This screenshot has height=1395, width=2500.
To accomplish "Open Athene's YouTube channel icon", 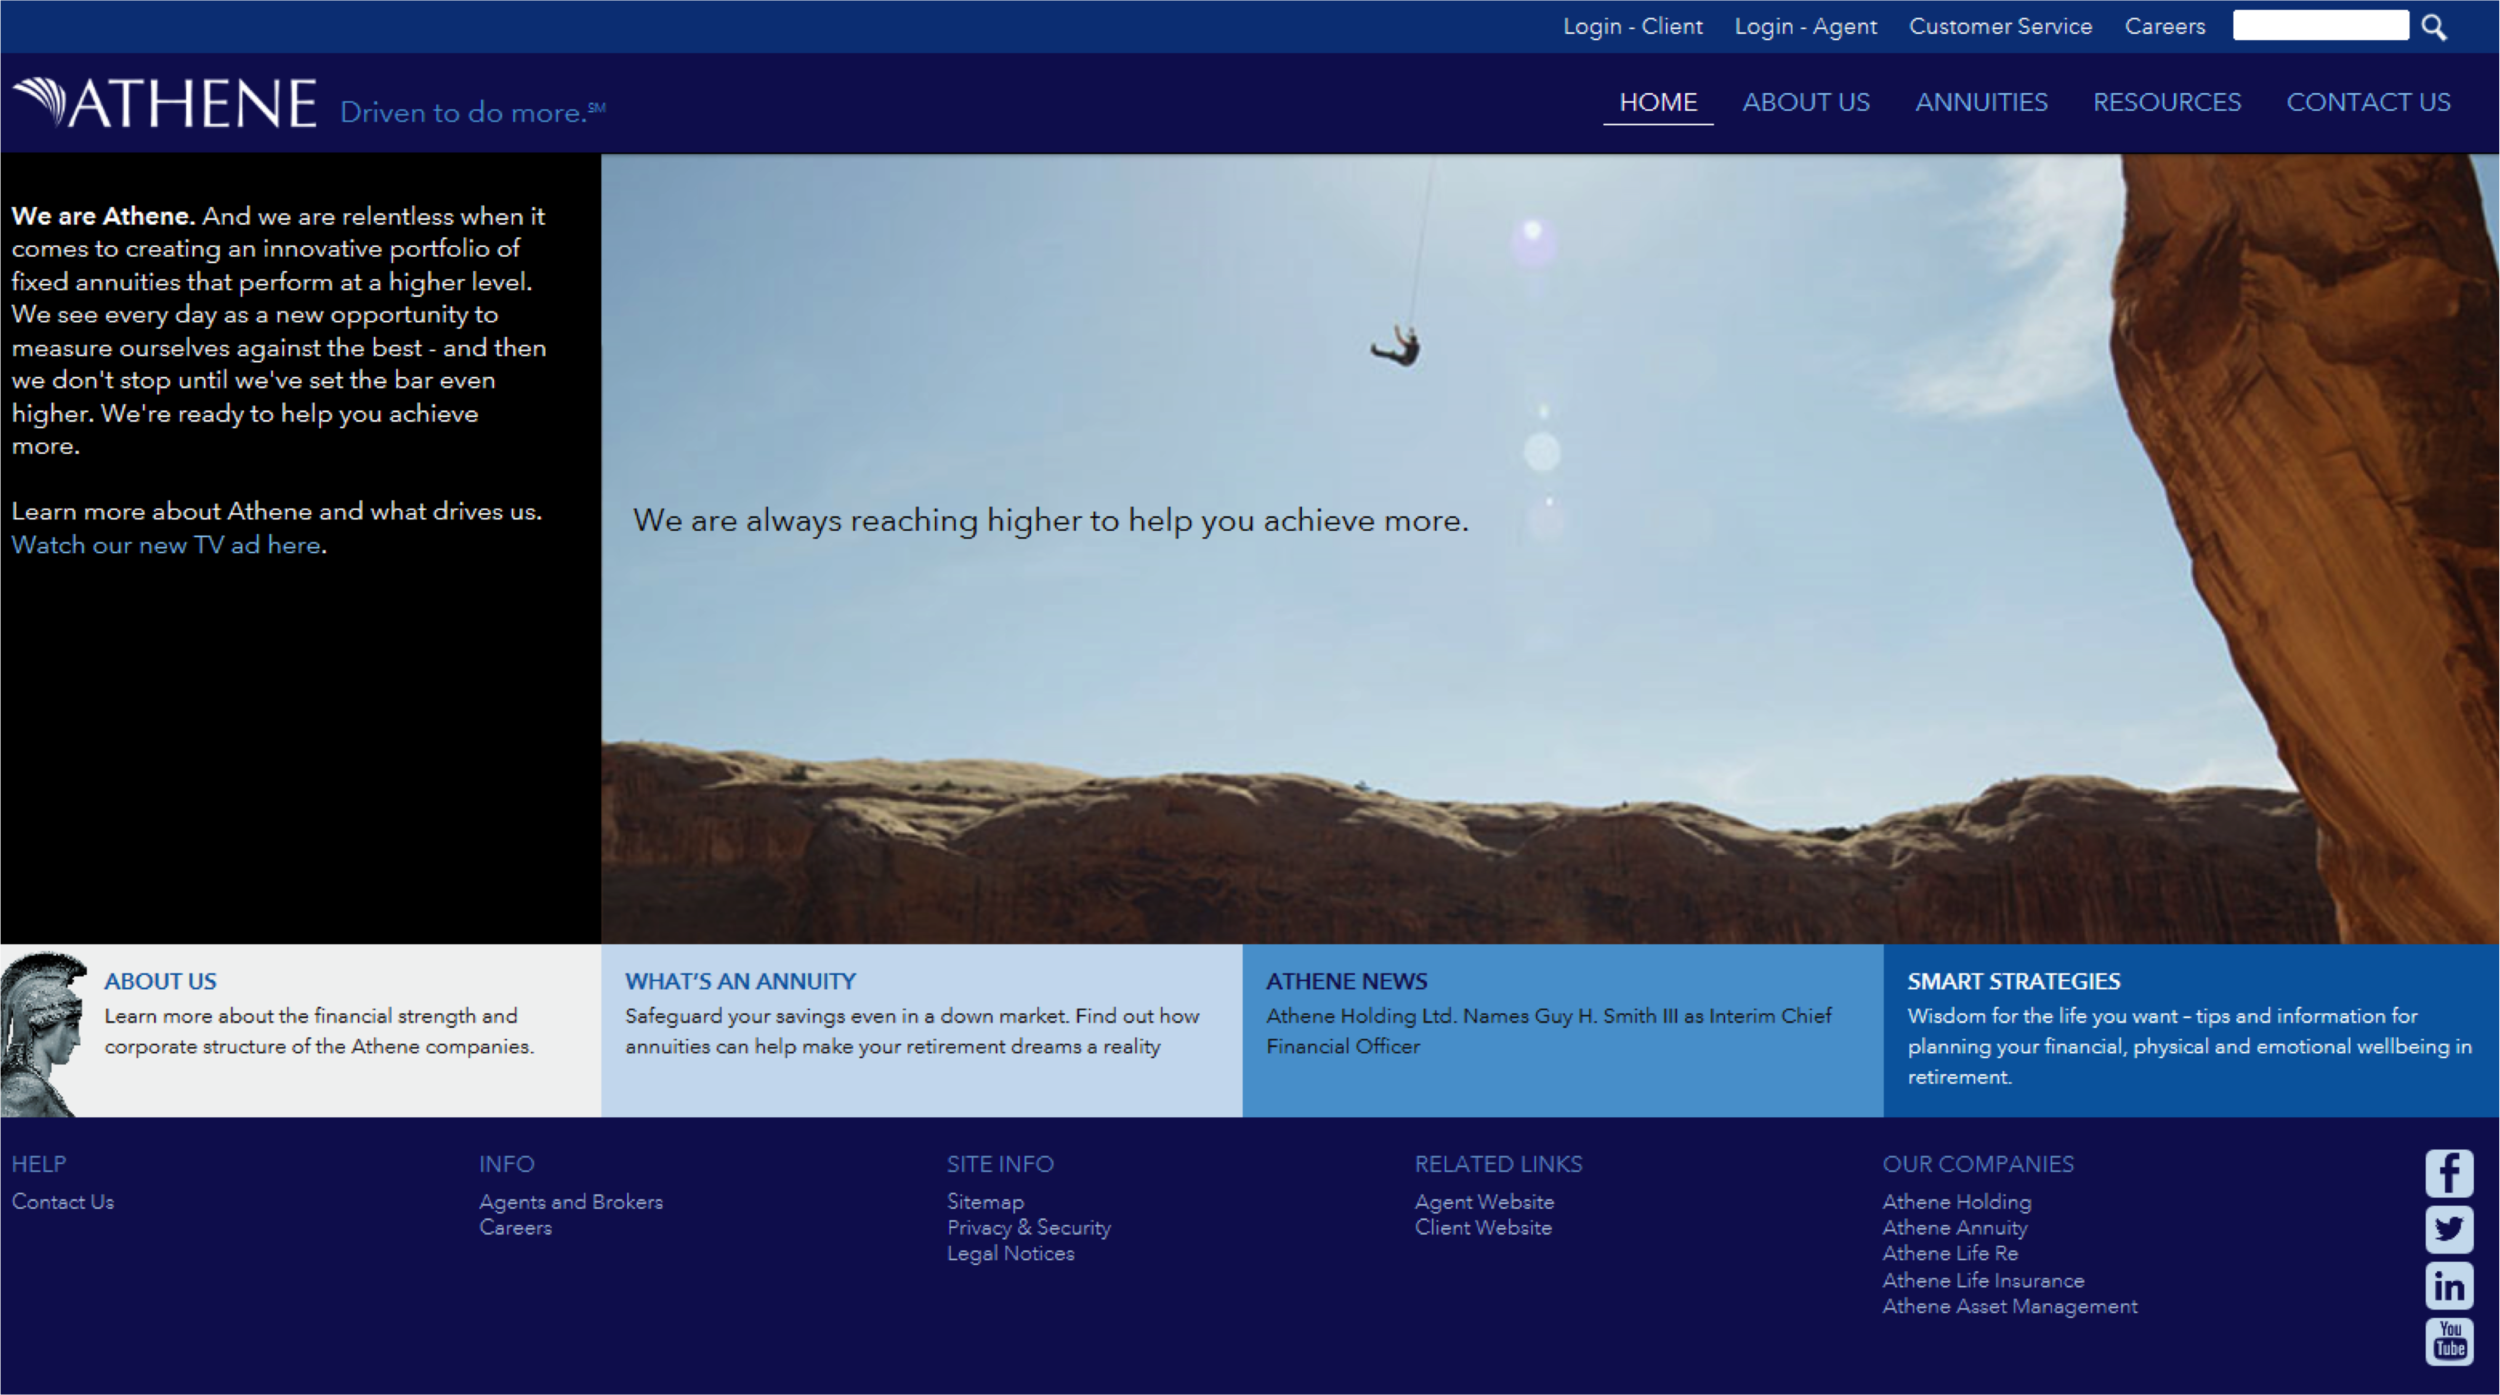I will coord(2449,1341).
